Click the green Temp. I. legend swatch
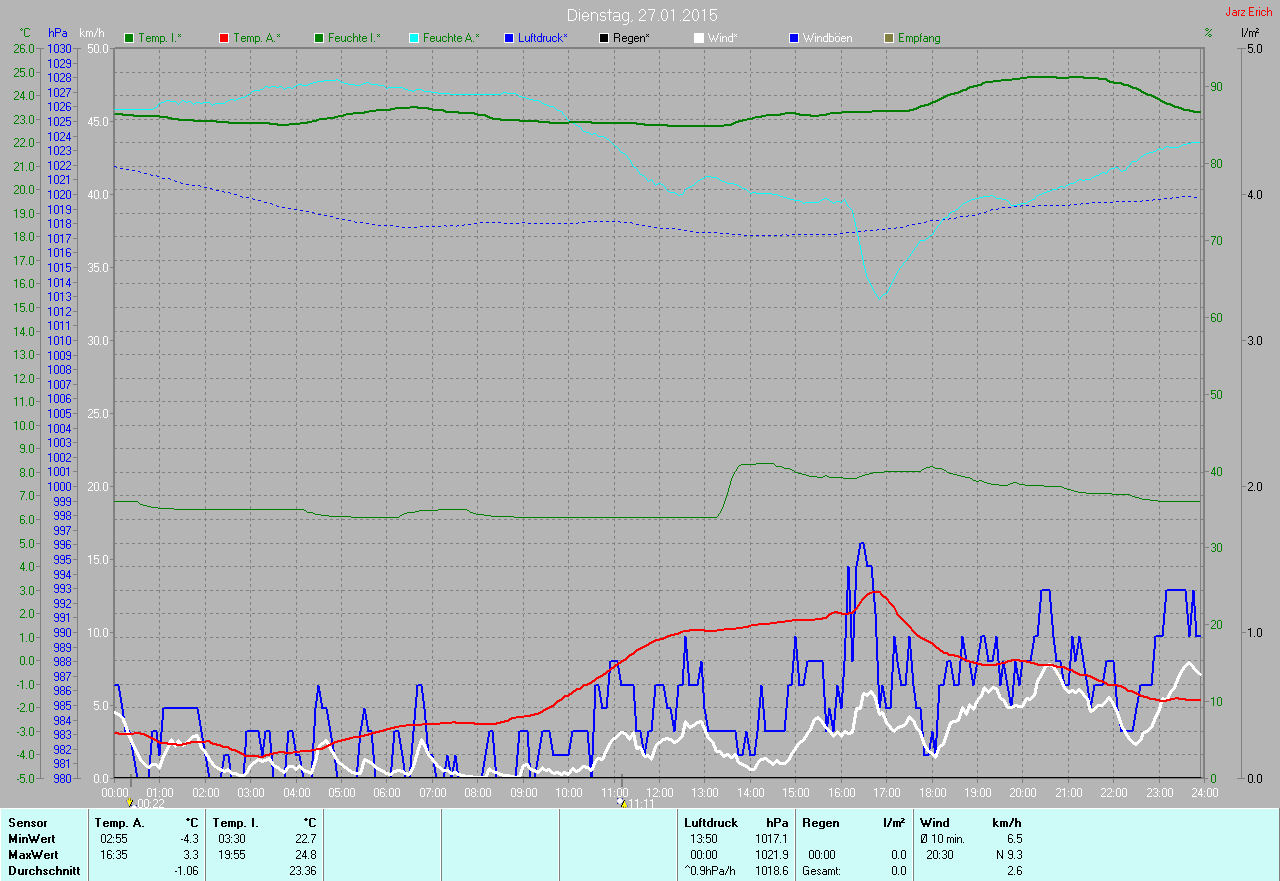This screenshot has height=881, width=1280. click(129, 38)
